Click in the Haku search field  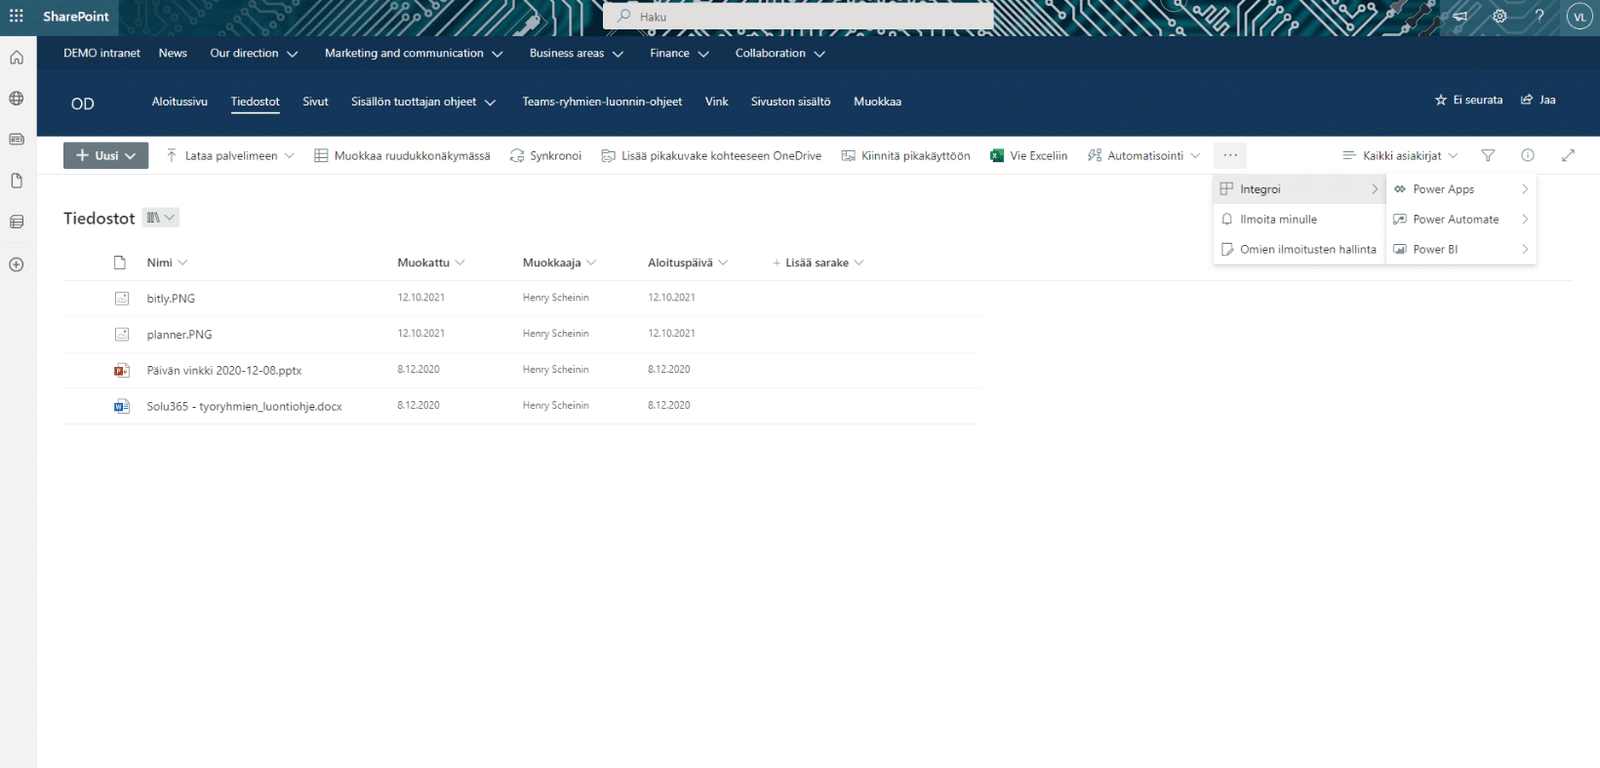coord(800,17)
